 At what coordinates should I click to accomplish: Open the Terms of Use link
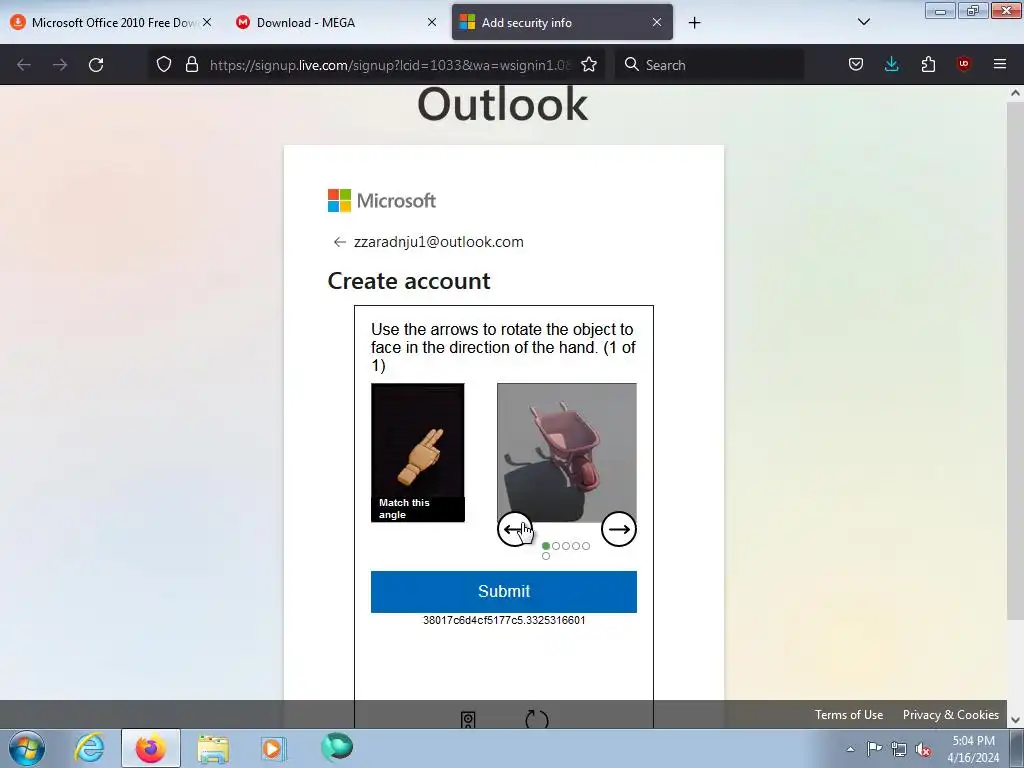848,714
